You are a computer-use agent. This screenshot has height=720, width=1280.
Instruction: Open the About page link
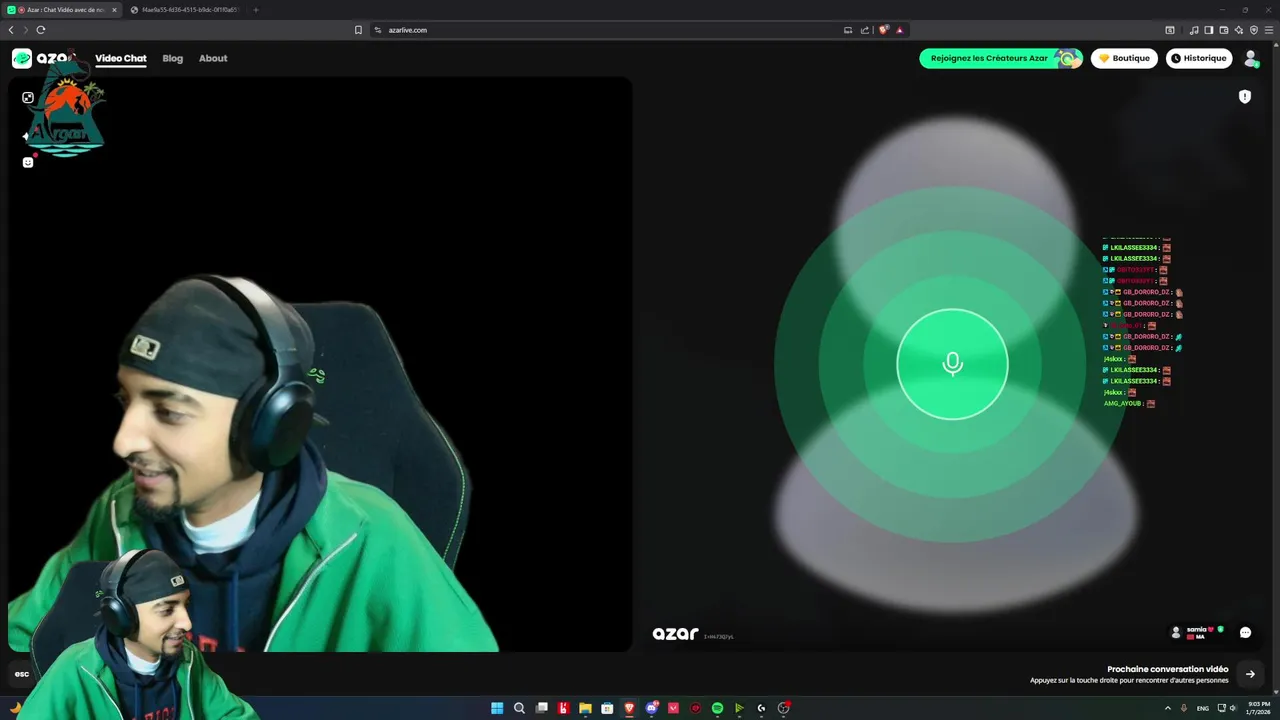[x=213, y=58]
